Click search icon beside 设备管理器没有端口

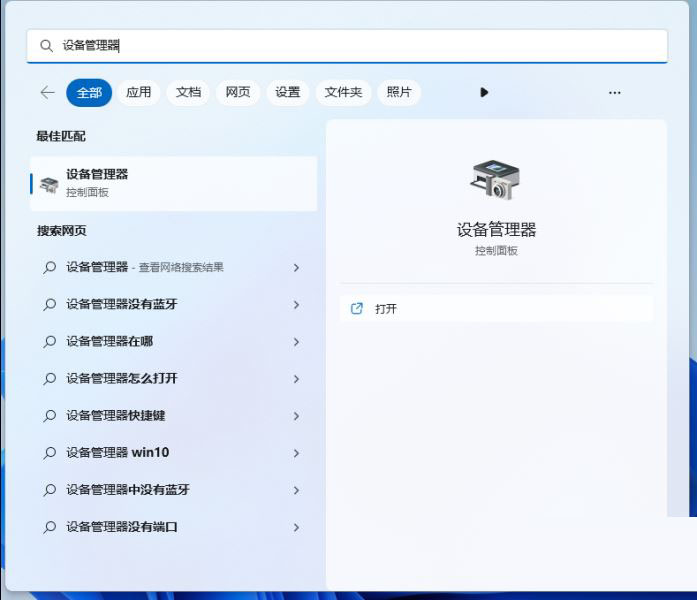coord(49,527)
